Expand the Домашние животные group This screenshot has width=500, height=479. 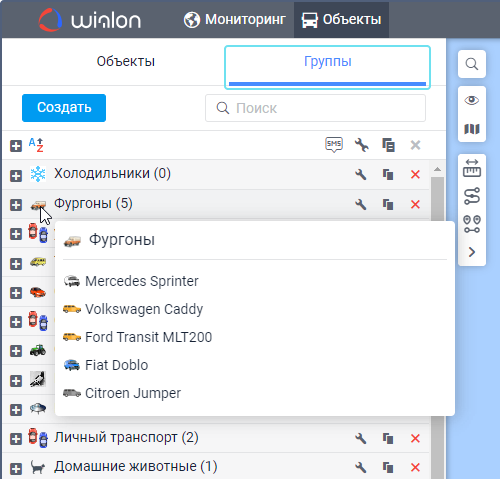[16, 468]
